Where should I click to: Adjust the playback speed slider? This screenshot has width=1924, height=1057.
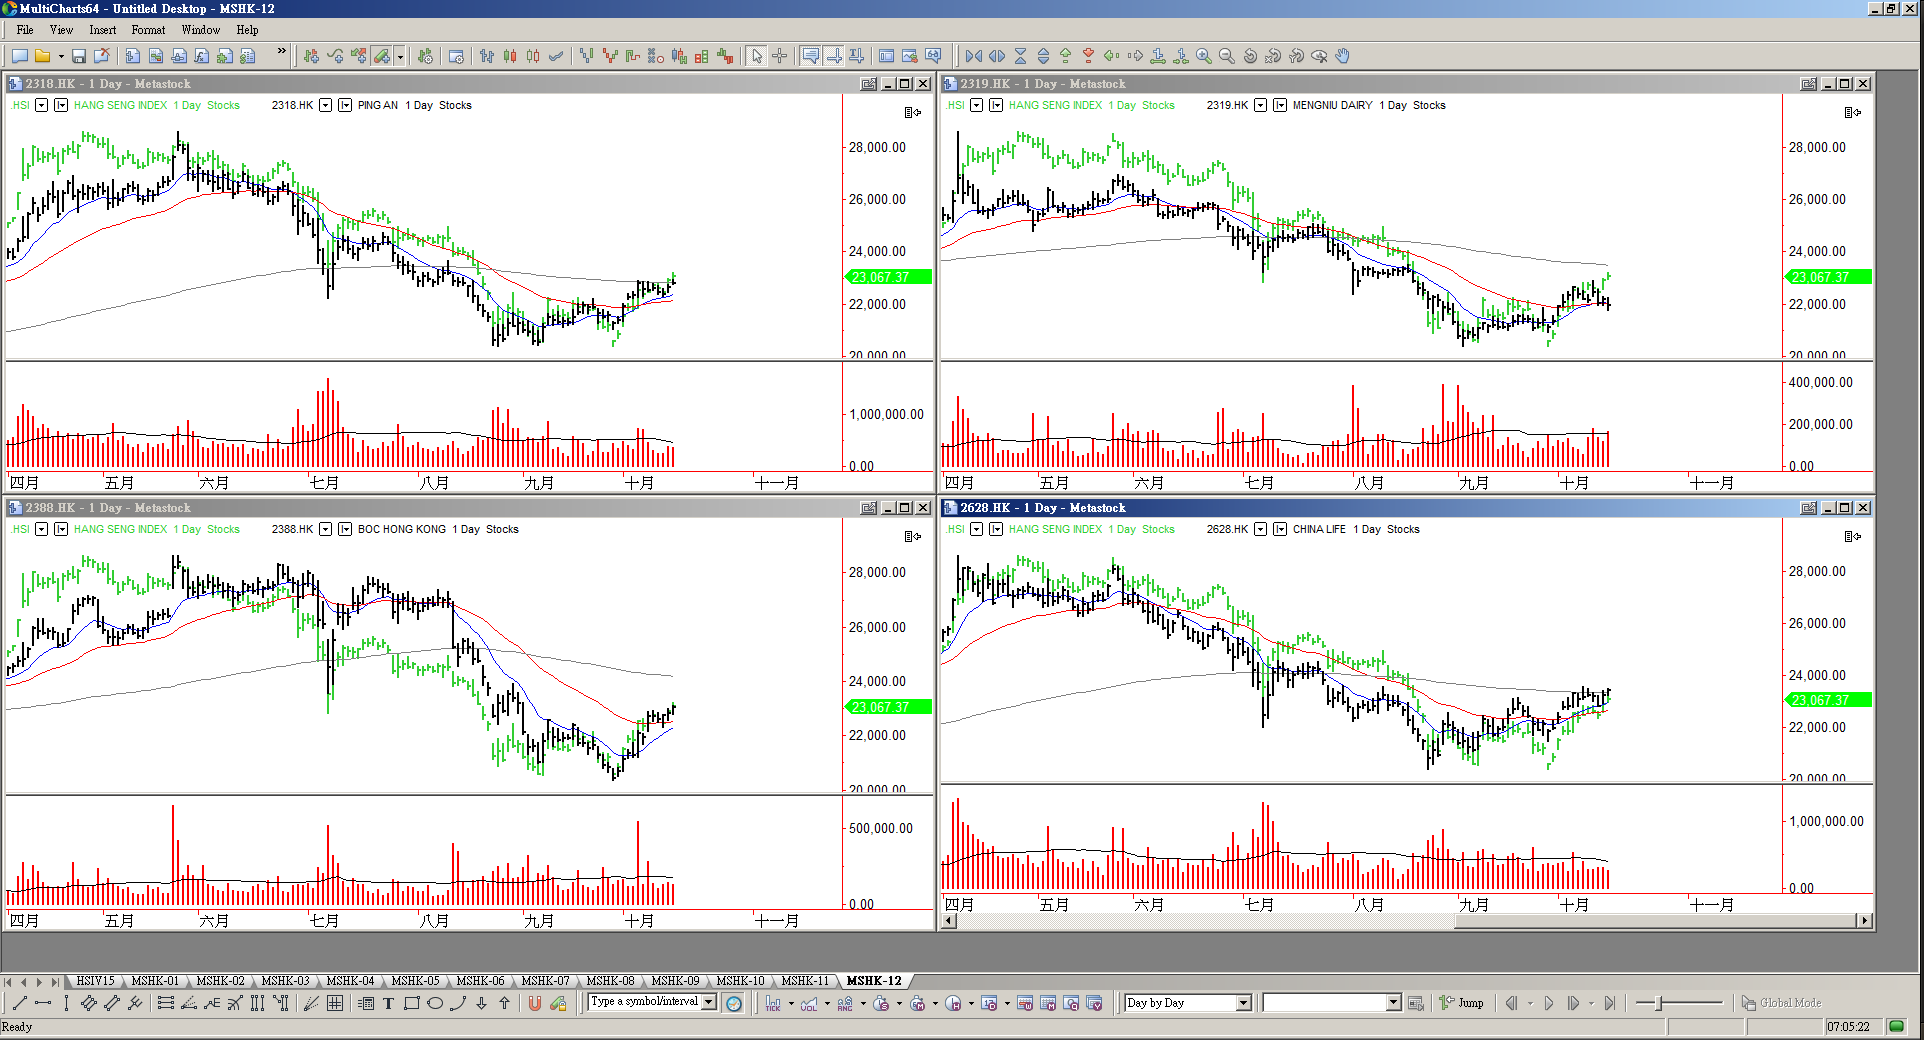(1660, 1003)
